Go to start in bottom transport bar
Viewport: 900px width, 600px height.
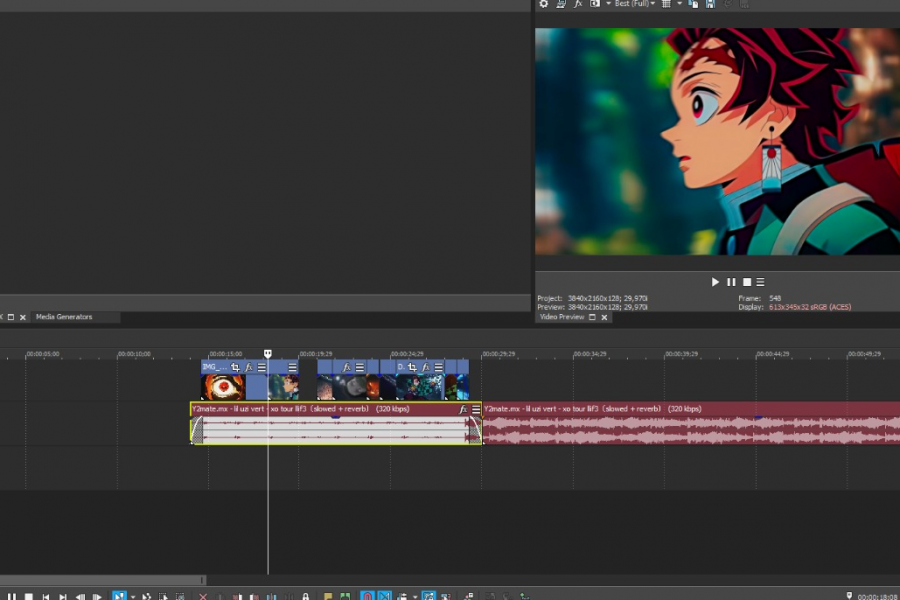(46, 597)
